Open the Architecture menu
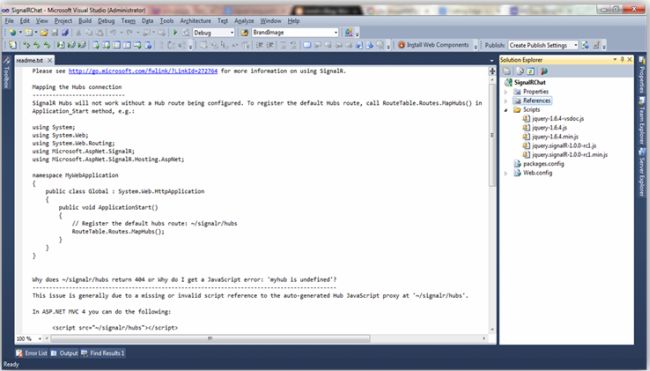650x371 pixels. coord(195,21)
